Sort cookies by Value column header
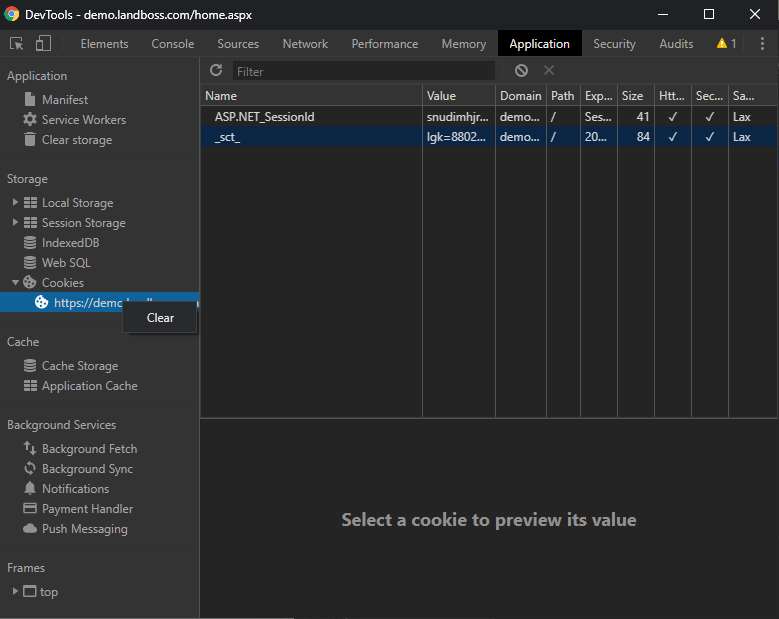The width and height of the screenshot is (779, 619). [x=459, y=96]
